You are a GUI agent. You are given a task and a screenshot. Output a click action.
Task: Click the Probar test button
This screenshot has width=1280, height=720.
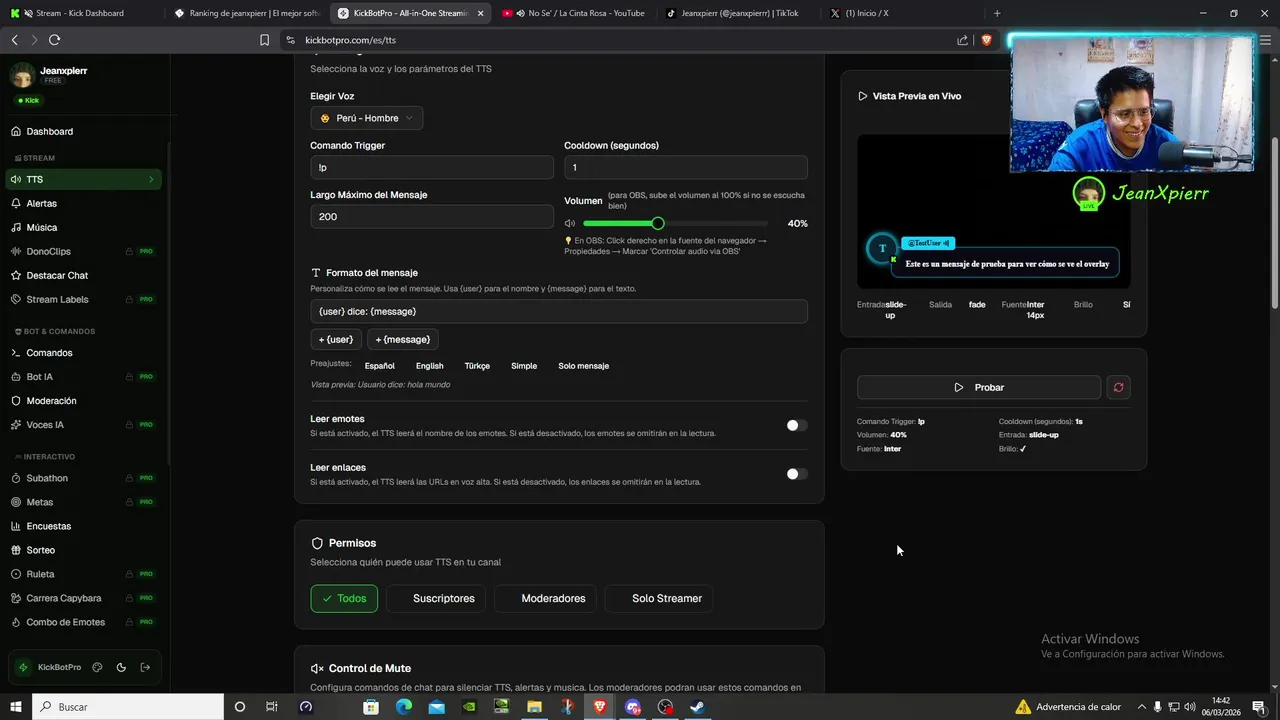pos(979,387)
